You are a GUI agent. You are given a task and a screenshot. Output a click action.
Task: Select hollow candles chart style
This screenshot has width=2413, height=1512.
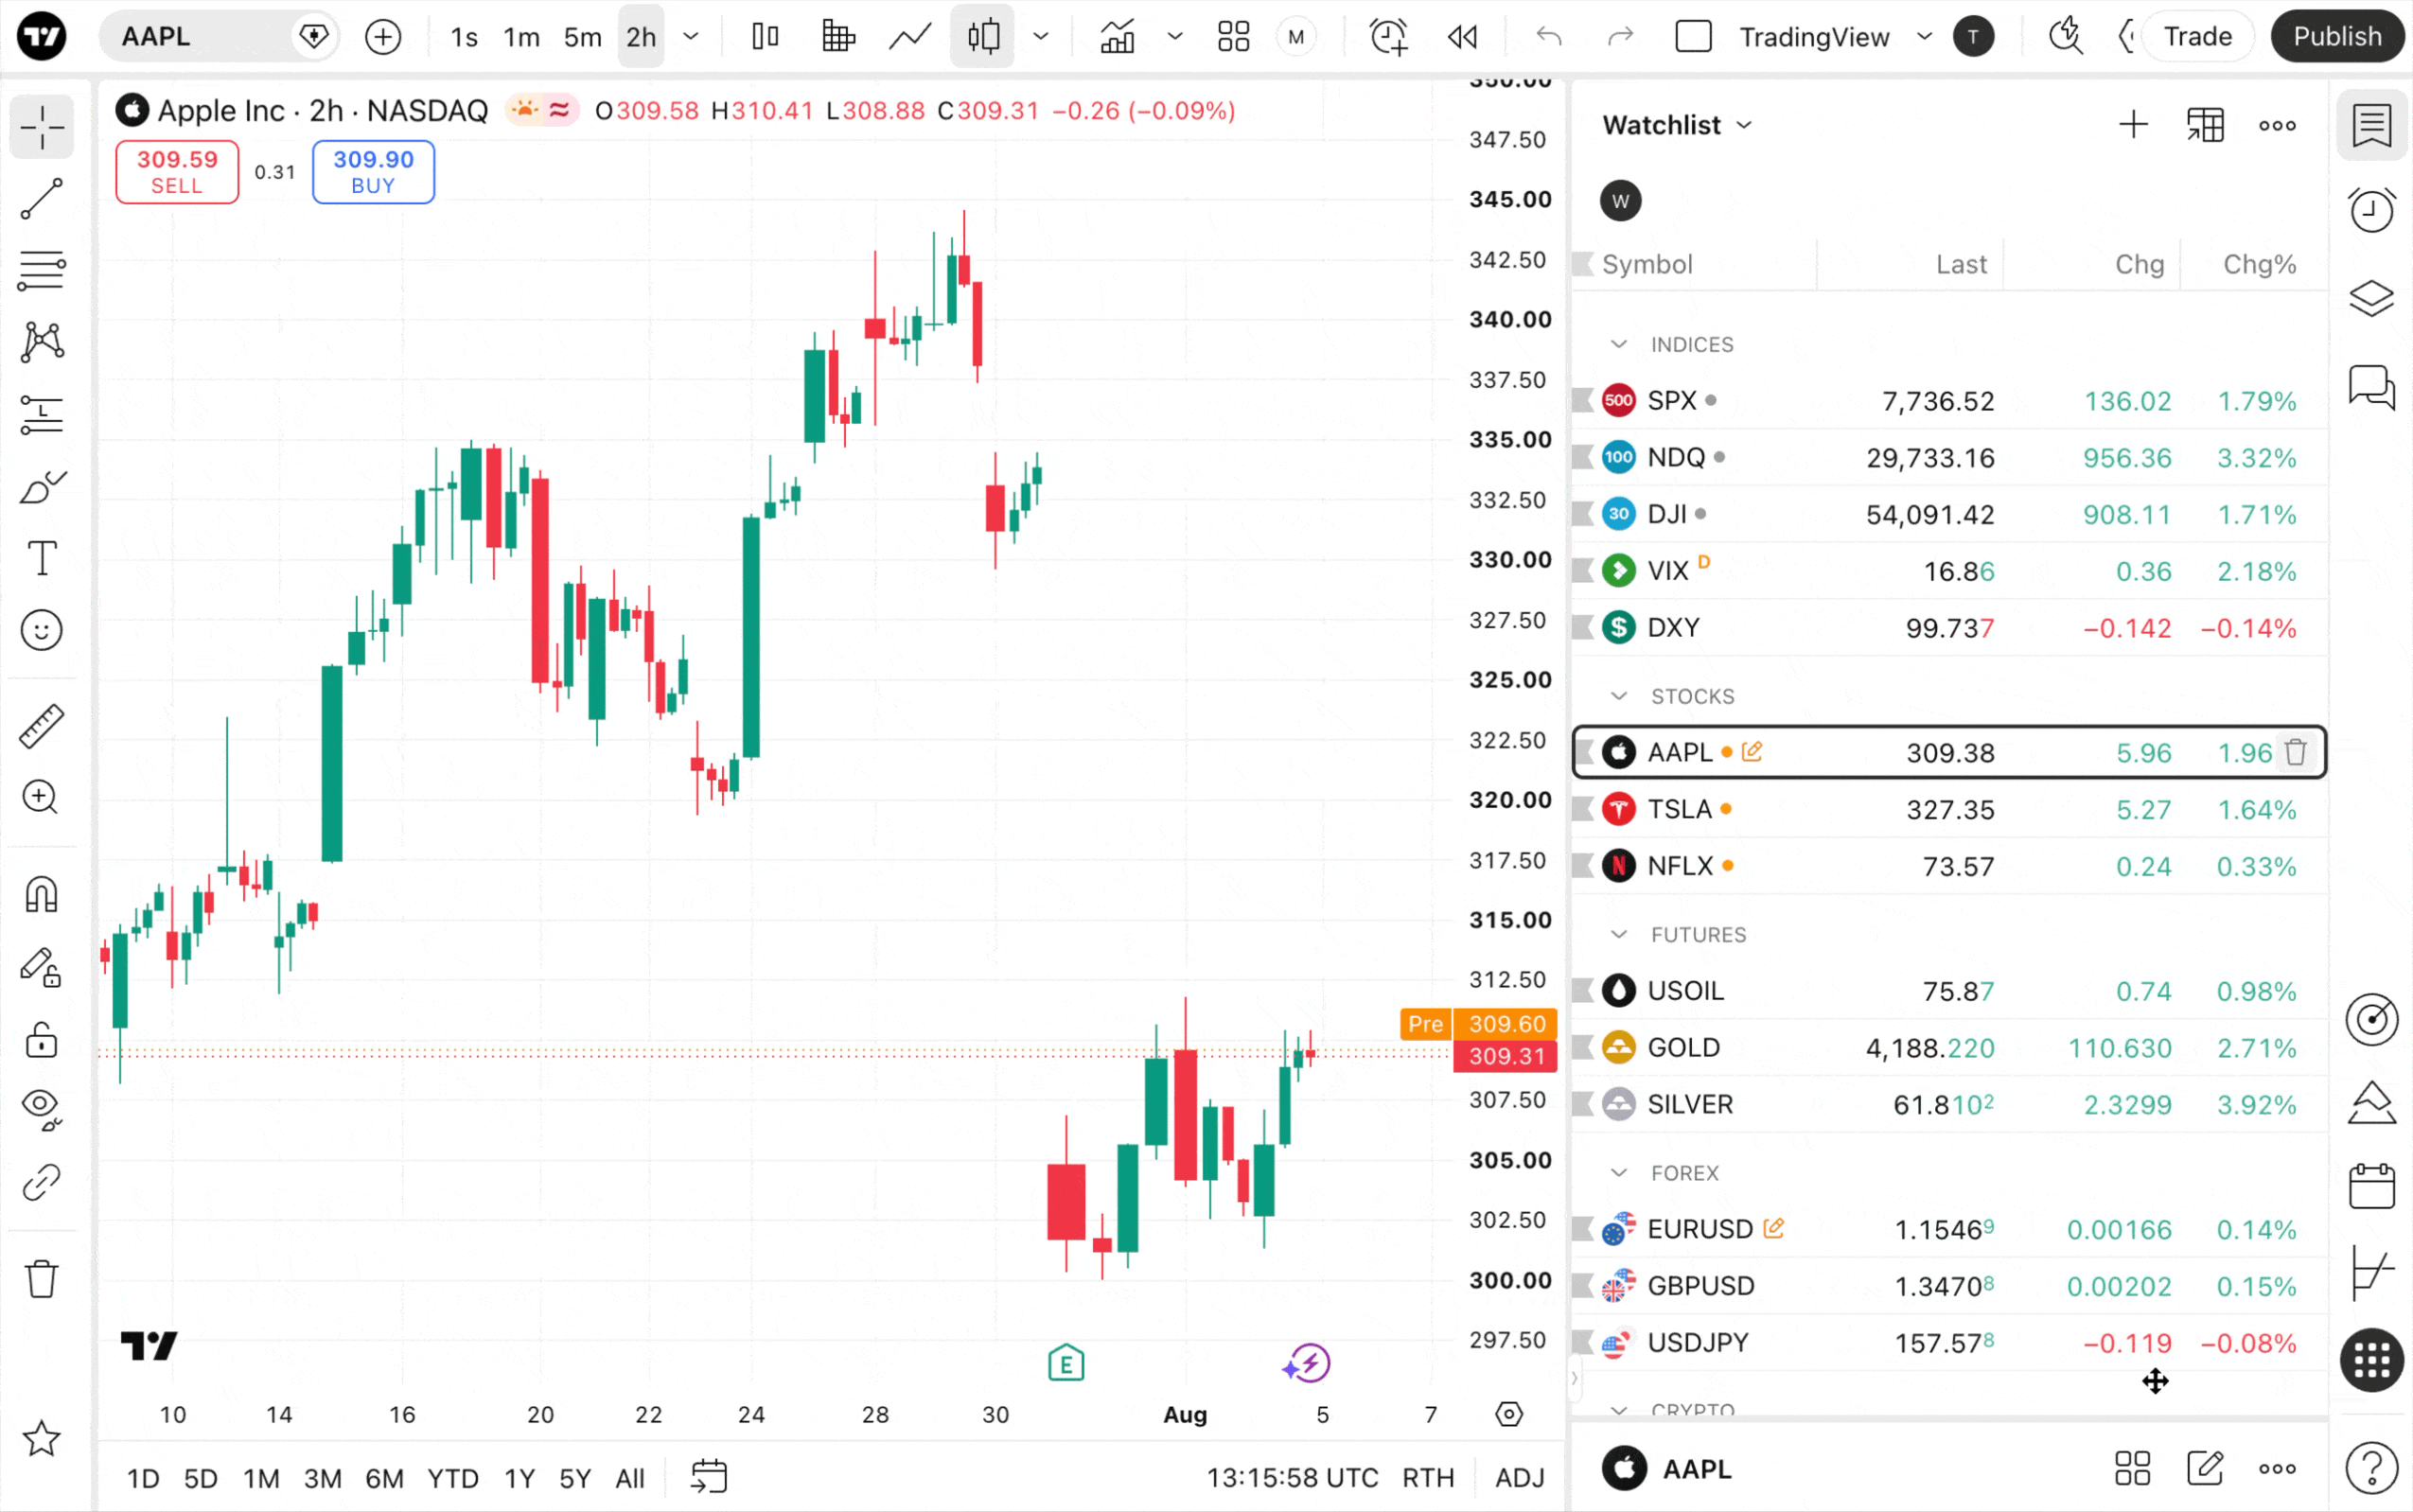983,37
